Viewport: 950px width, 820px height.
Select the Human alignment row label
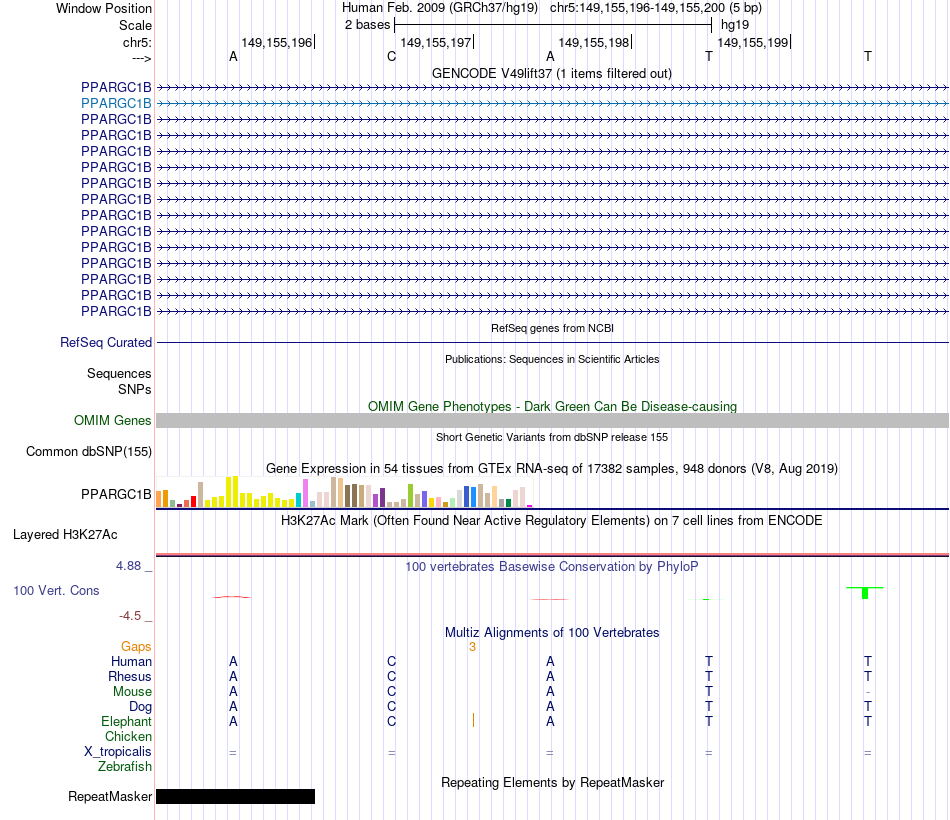click(x=131, y=661)
